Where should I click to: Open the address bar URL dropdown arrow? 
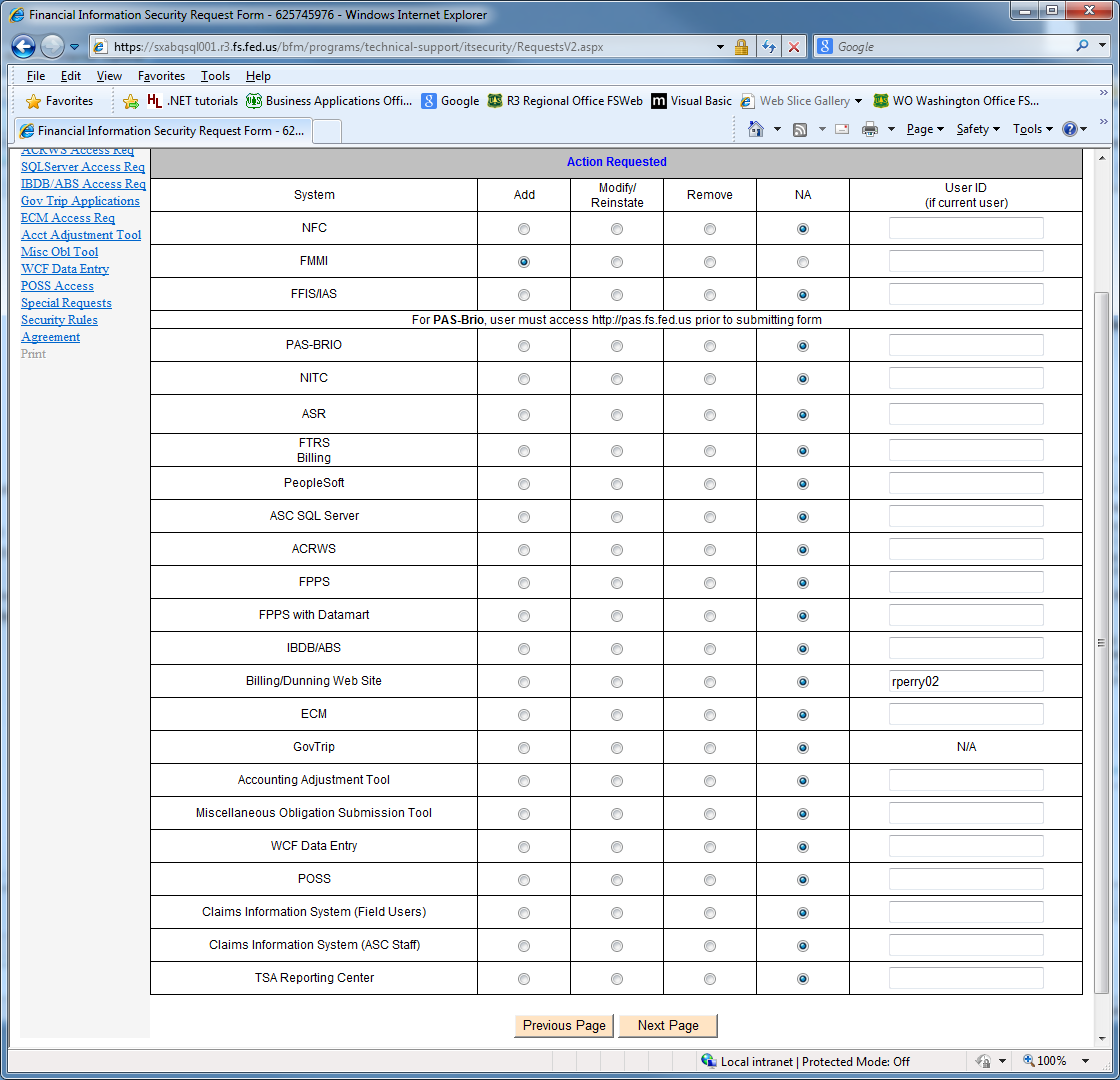[720, 47]
